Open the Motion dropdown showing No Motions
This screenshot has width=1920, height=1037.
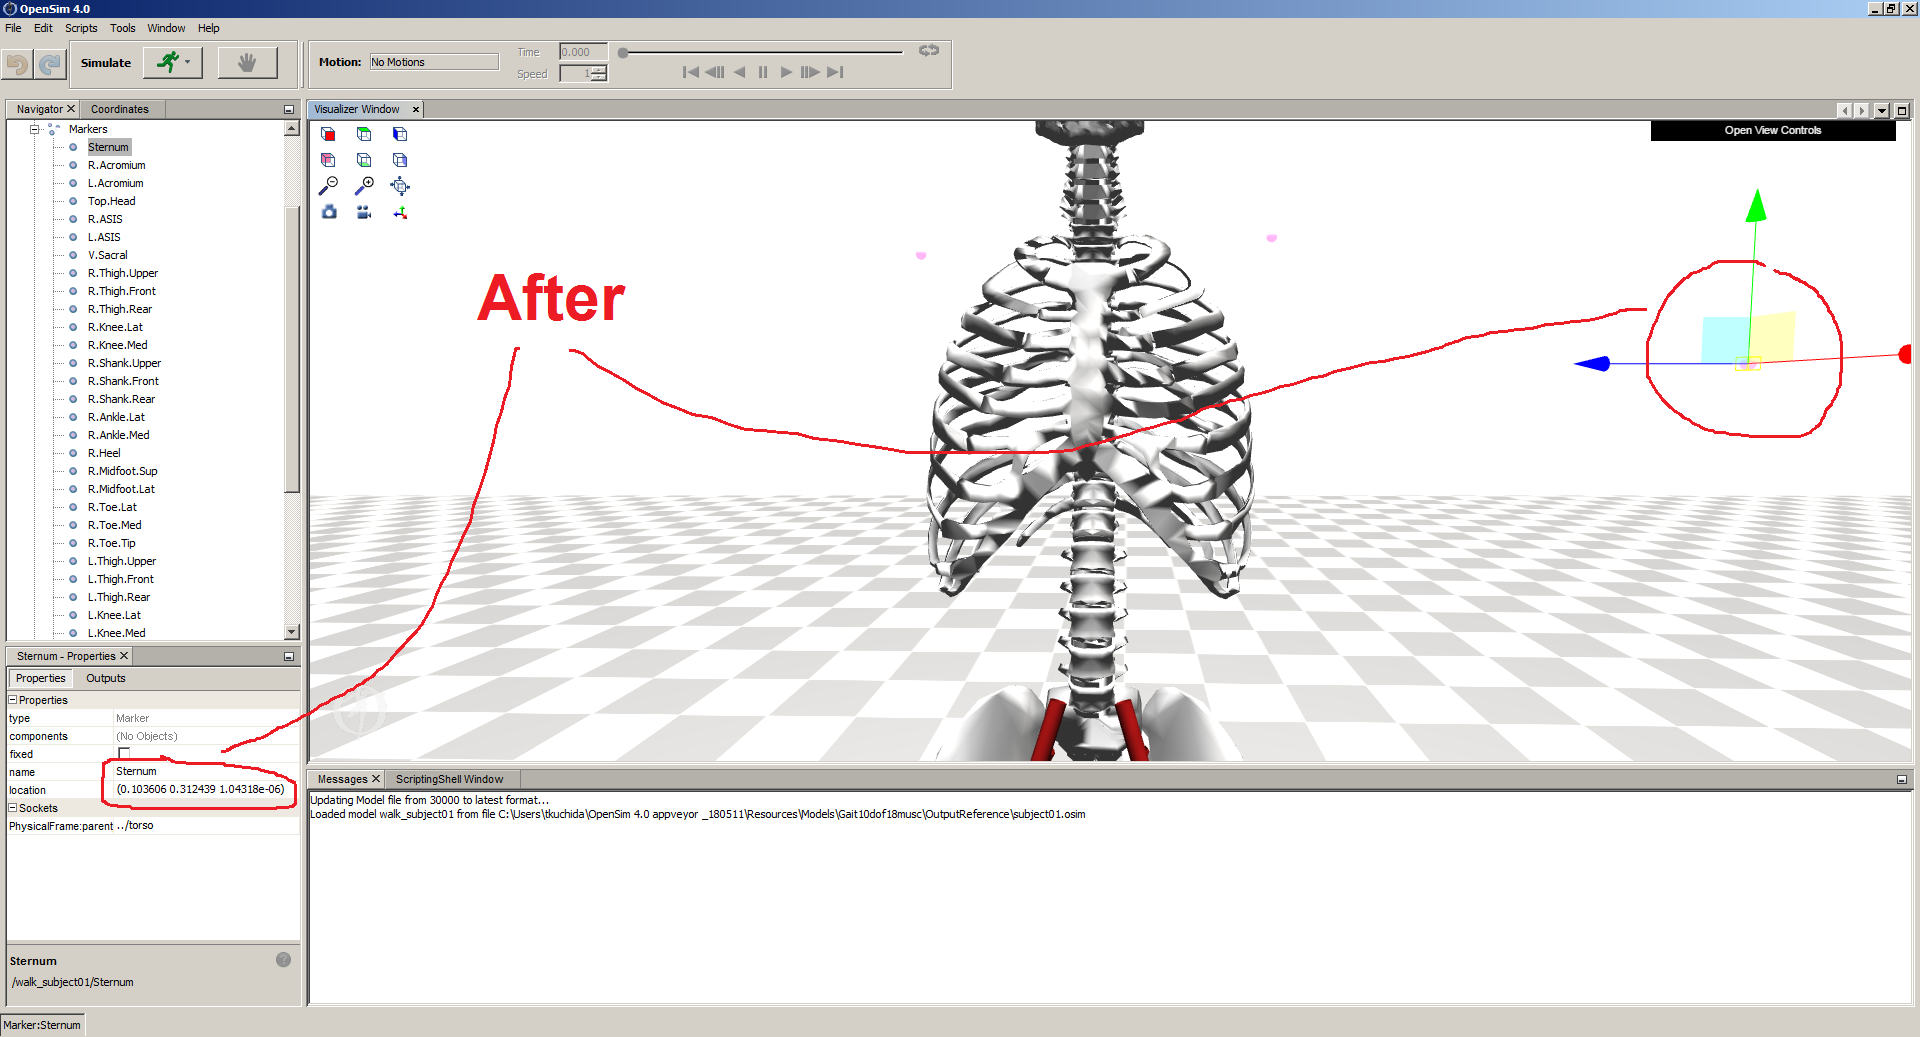(x=434, y=61)
